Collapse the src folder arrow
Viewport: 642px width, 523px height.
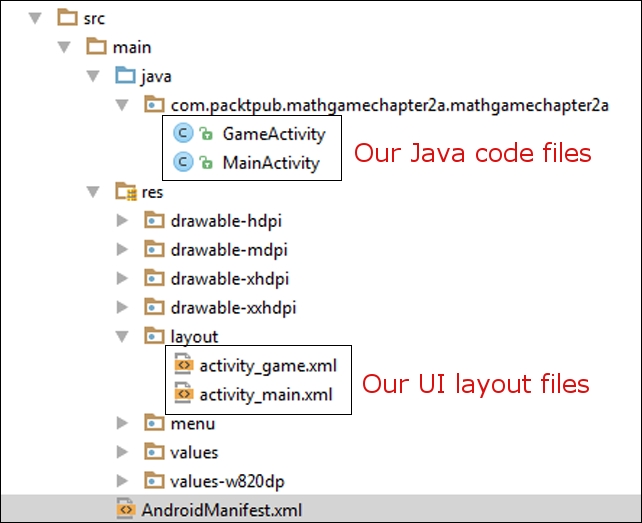pos(37,17)
